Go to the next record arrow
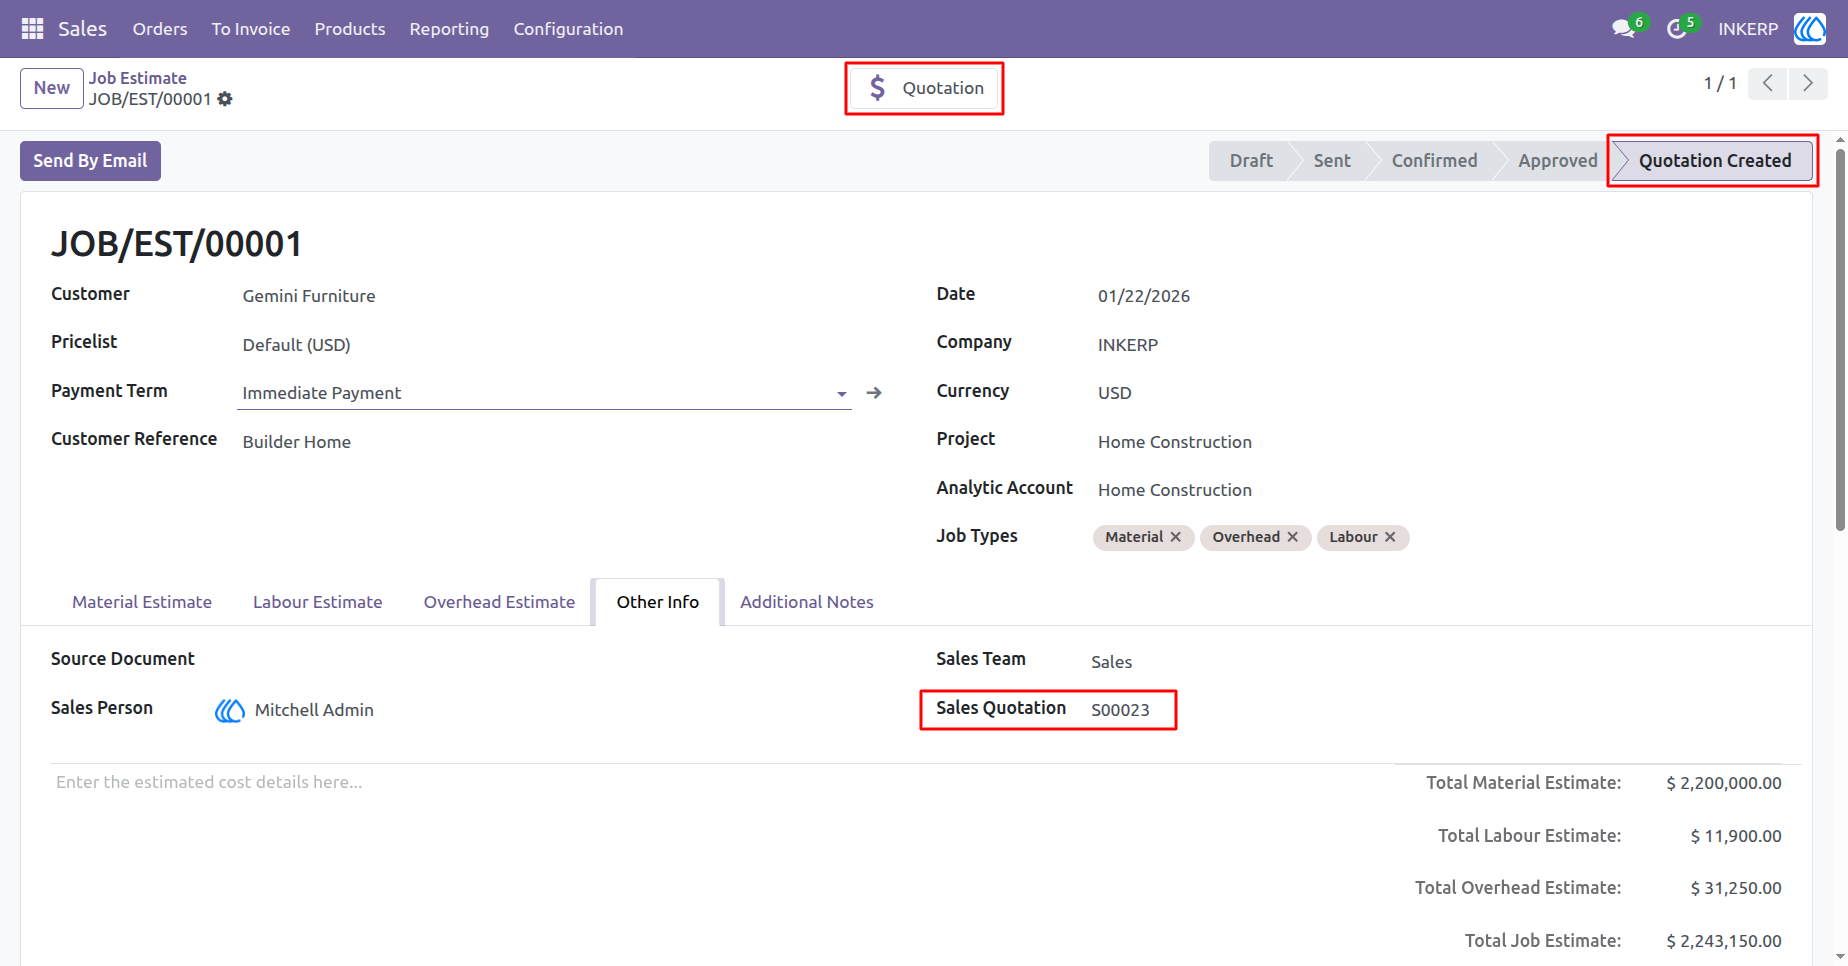 click(x=1808, y=84)
